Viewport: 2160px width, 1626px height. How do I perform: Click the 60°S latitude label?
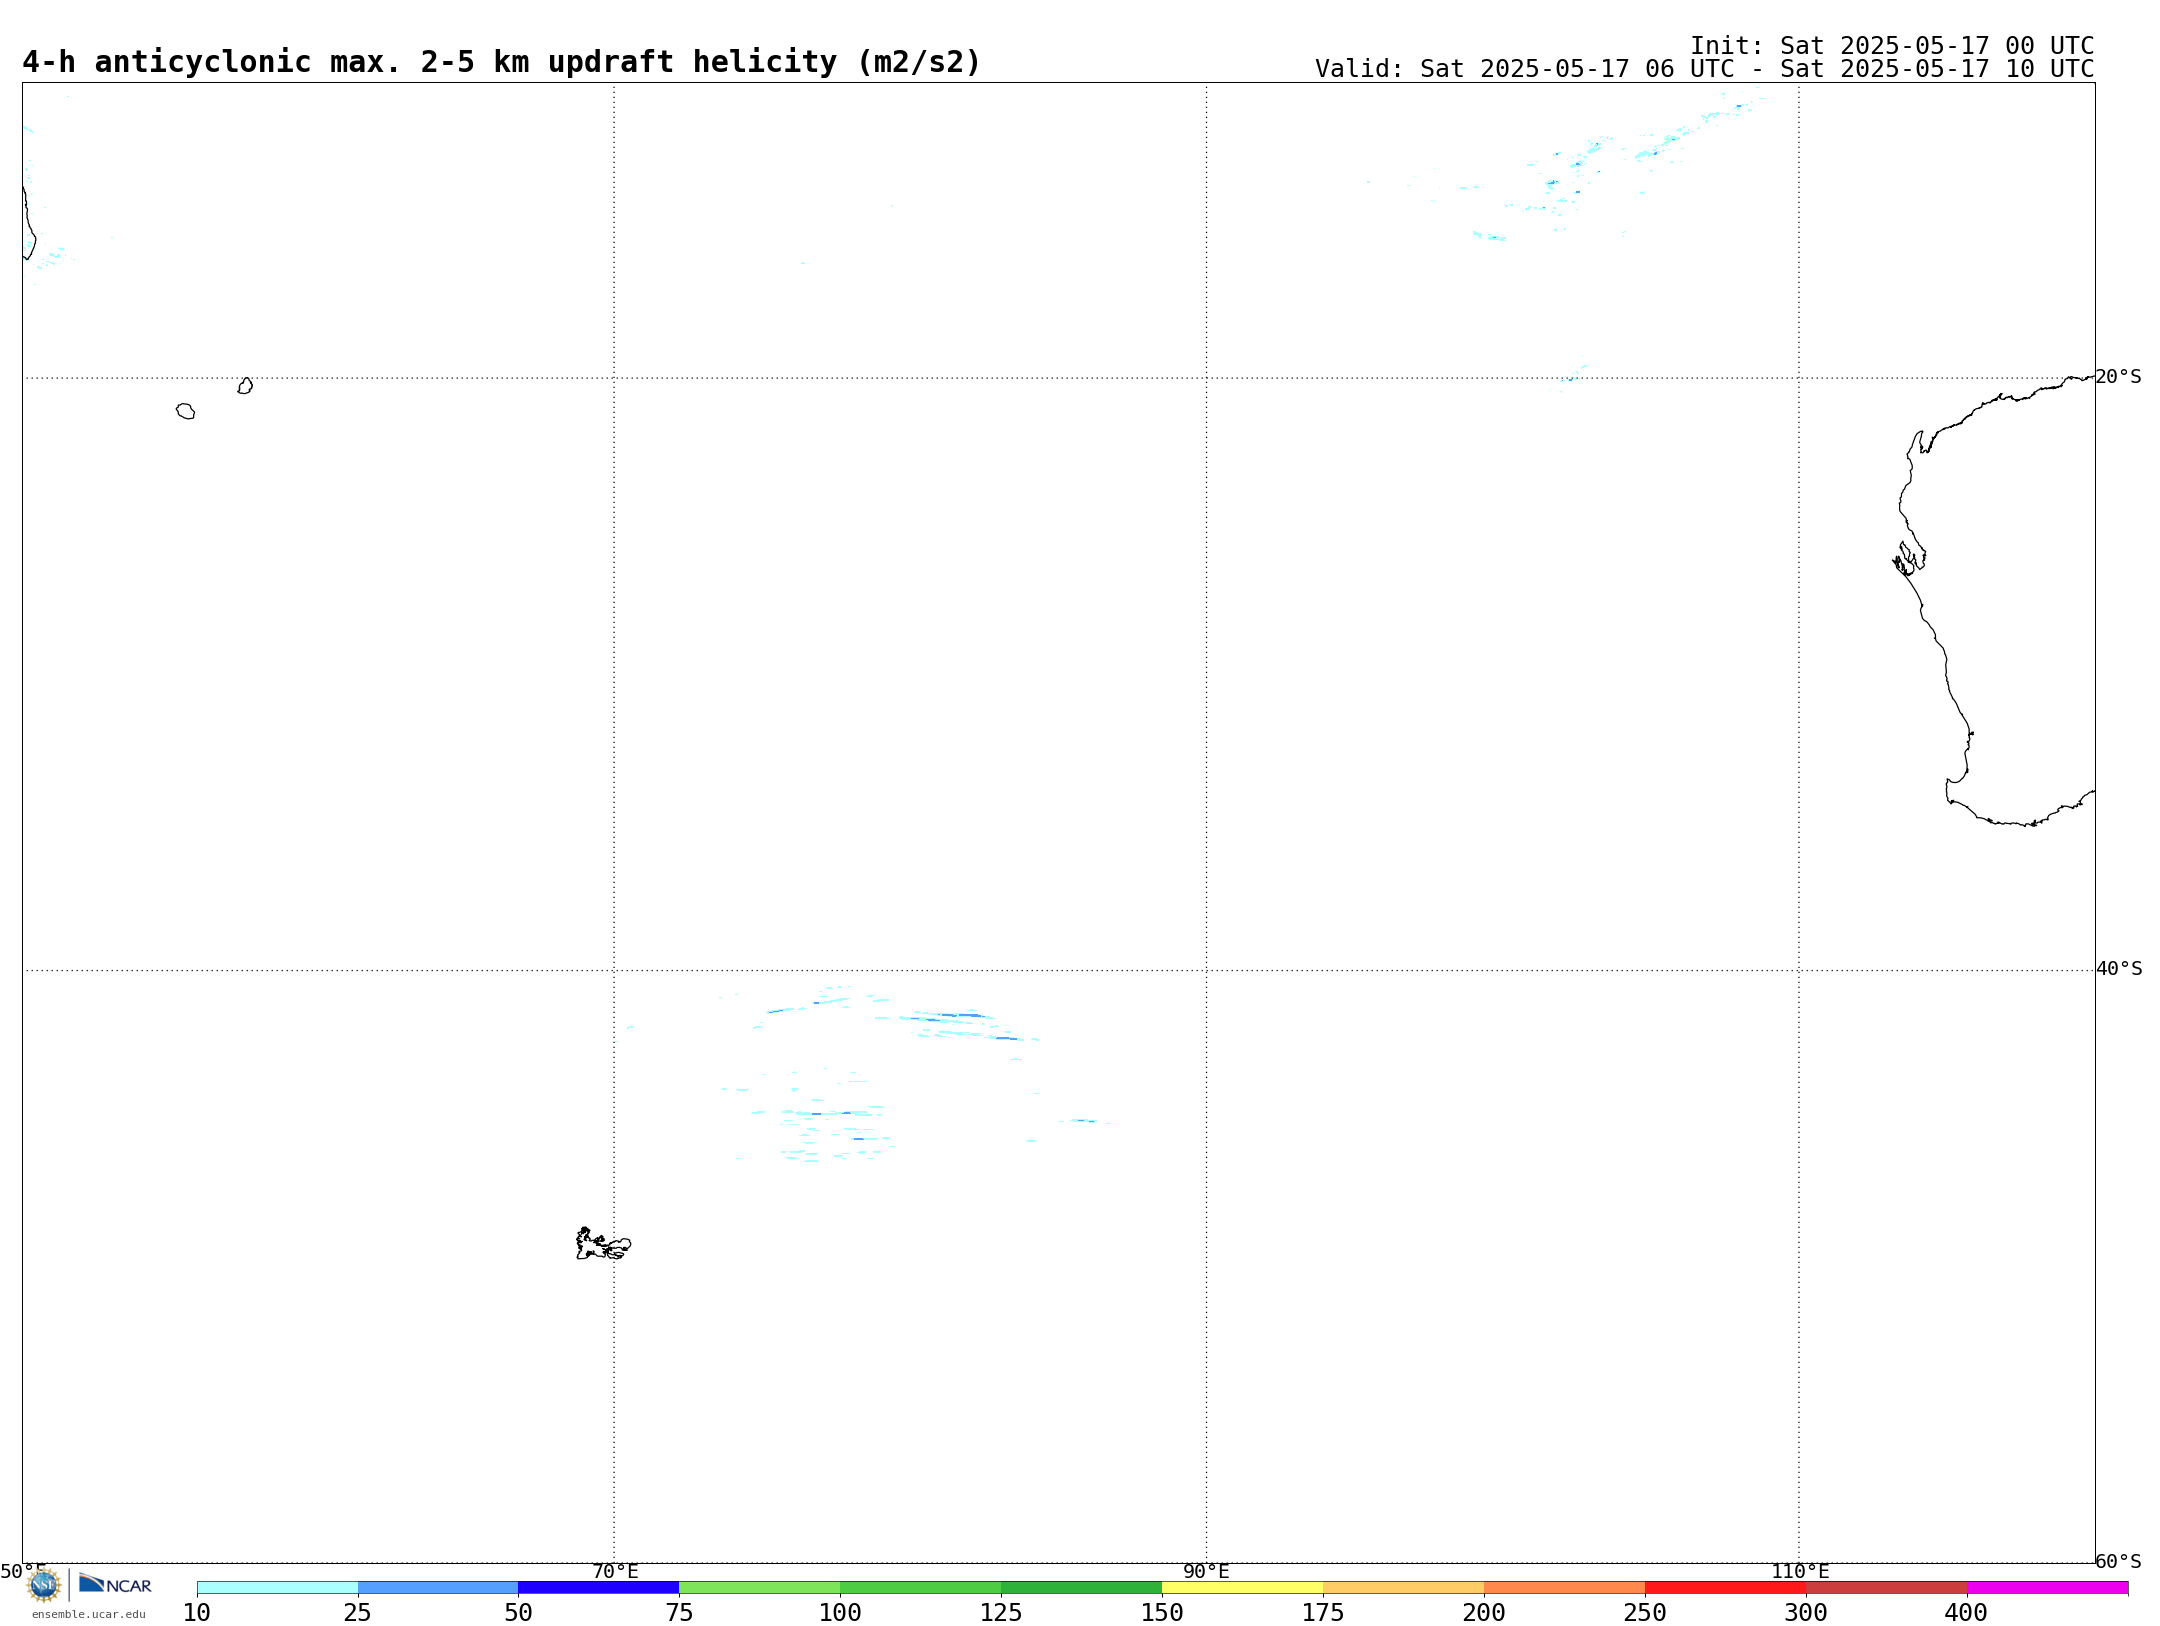[x=2119, y=1561]
